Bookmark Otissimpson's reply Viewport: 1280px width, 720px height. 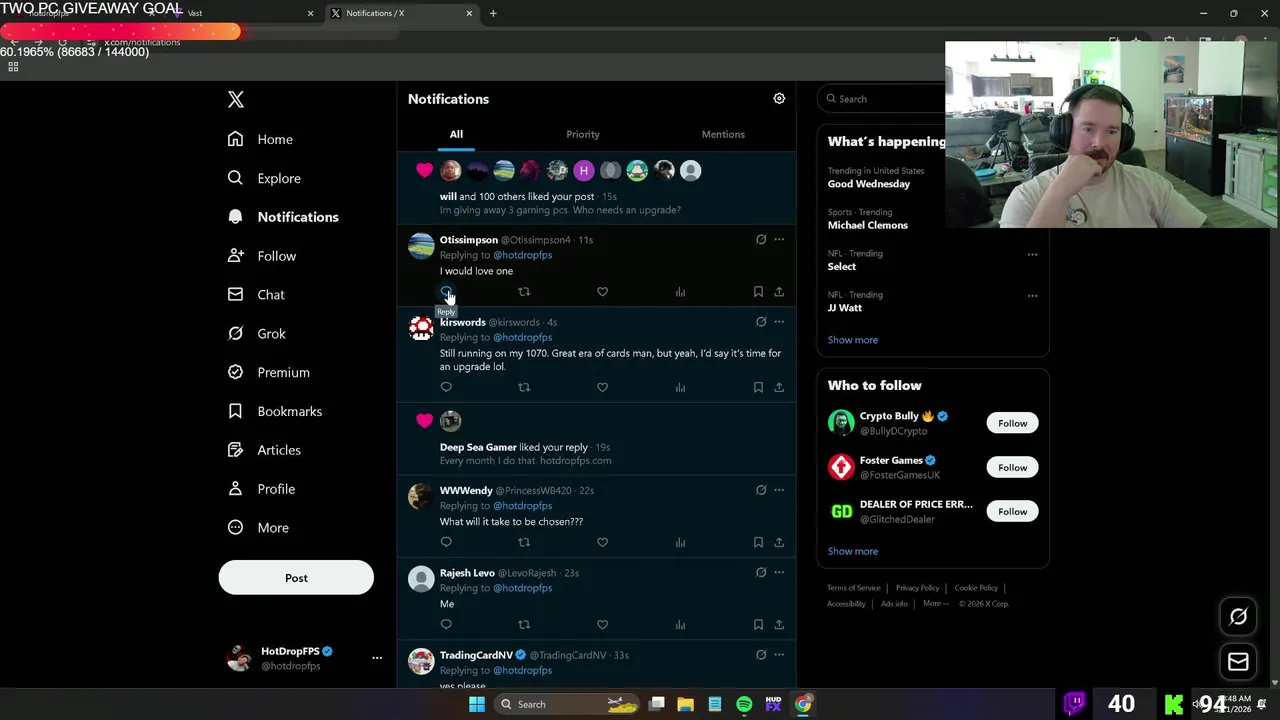pyautogui.click(x=758, y=292)
